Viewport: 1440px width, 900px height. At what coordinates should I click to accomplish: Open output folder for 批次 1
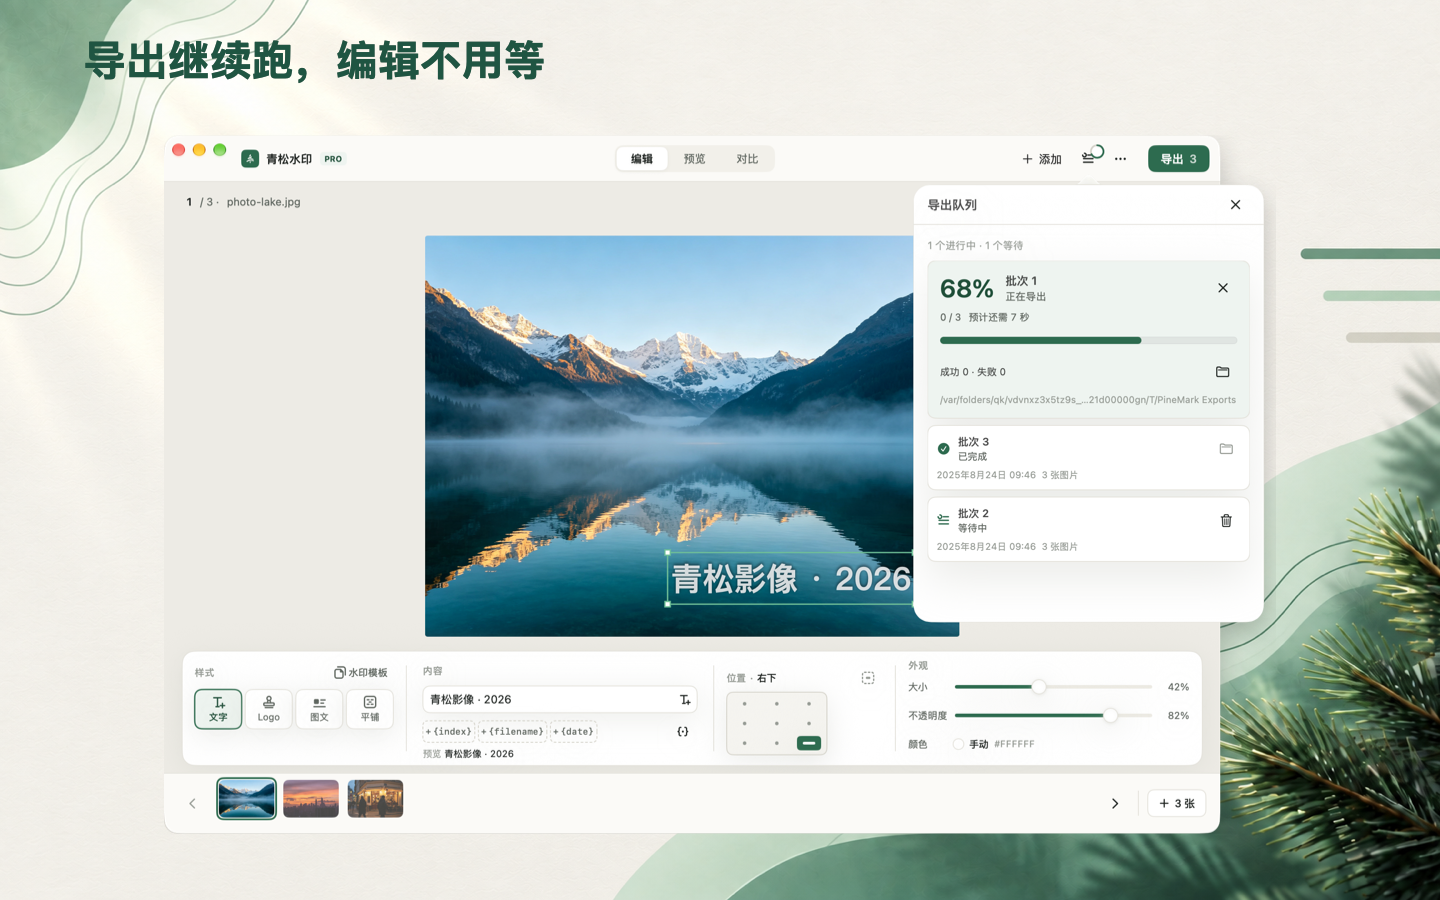pos(1223,372)
